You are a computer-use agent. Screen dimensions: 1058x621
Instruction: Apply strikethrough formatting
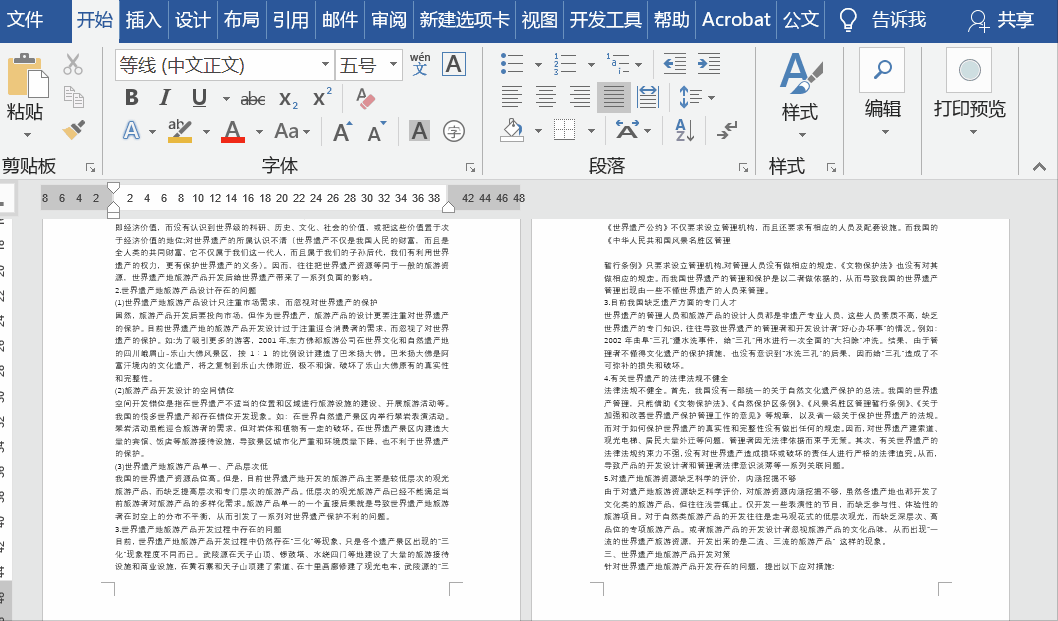click(253, 98)
